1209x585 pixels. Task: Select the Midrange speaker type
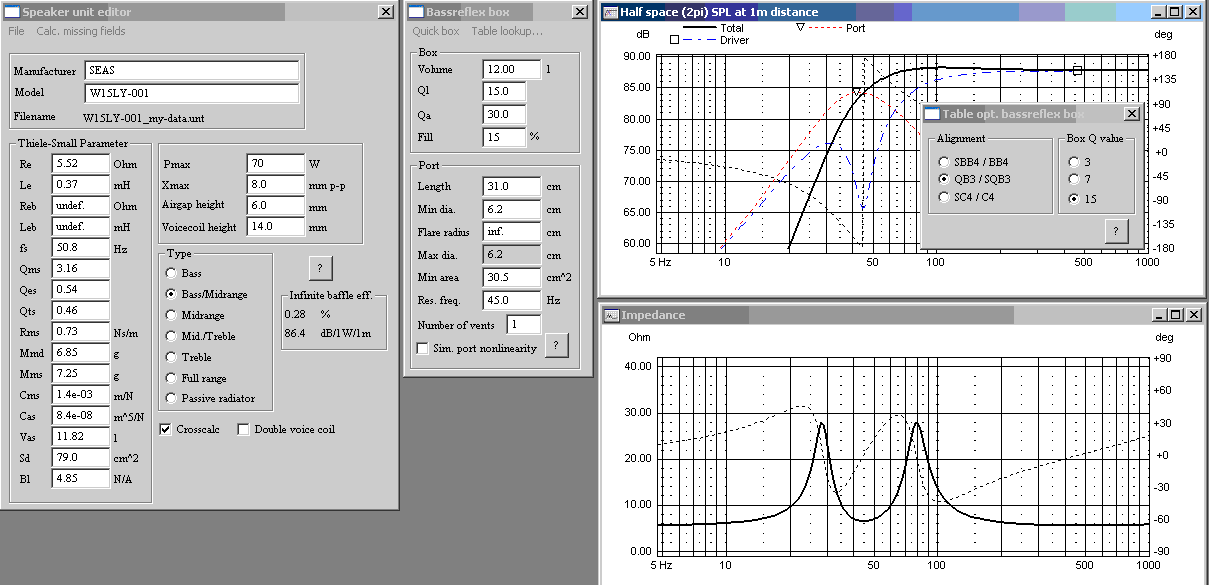(x=172, y=315)
